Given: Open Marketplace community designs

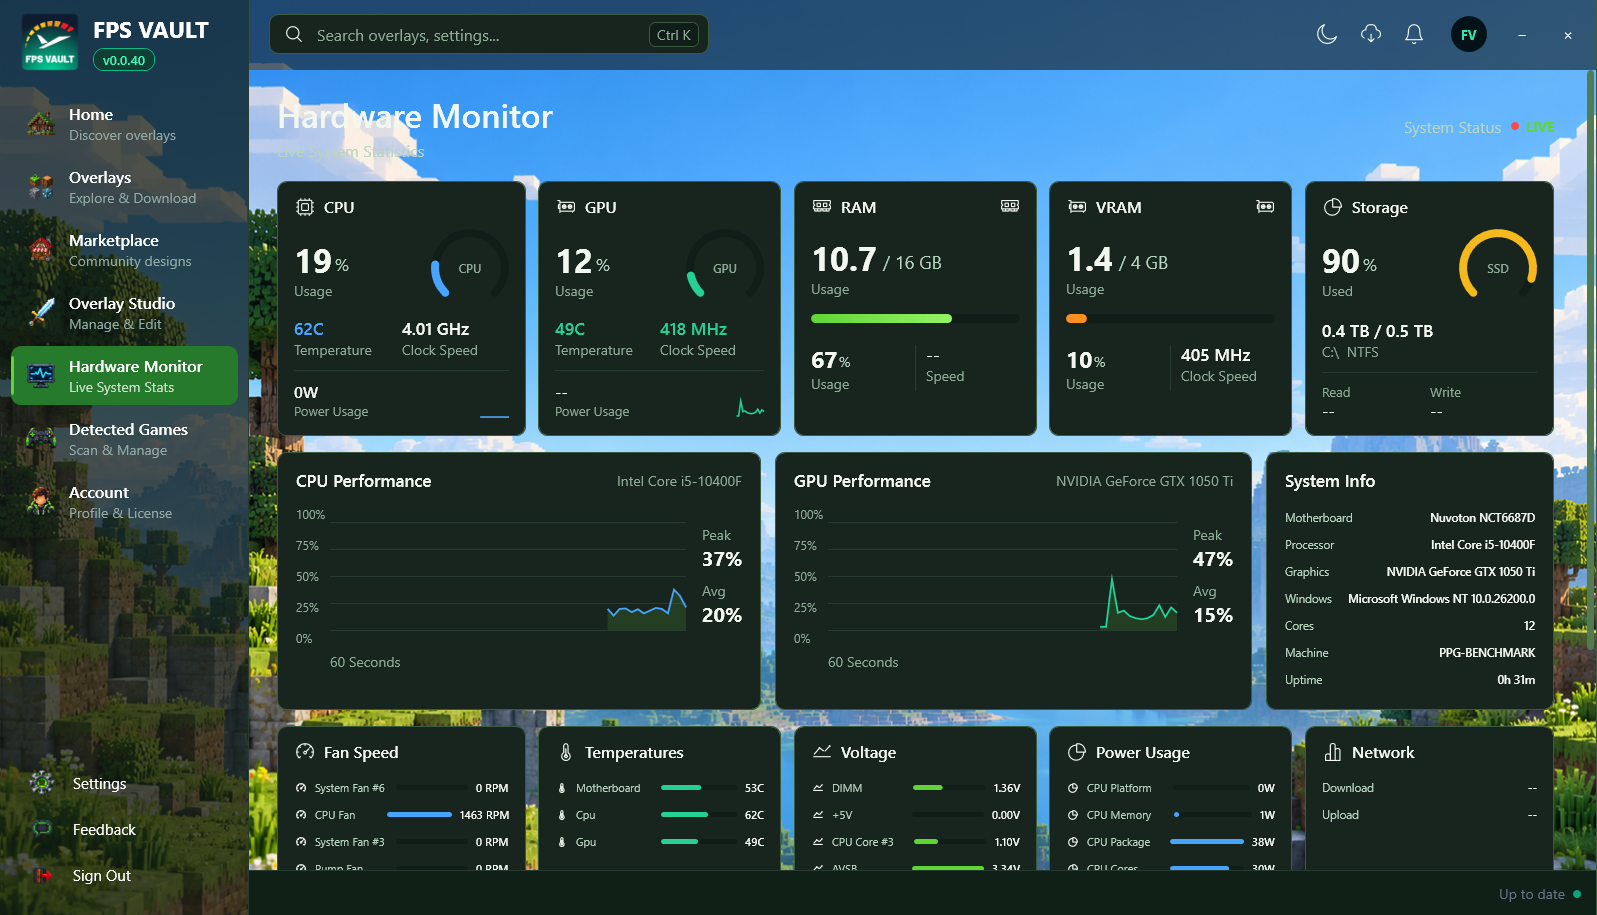Looking at the screenshot, I should pyautogui.click(x=124, y=250).
